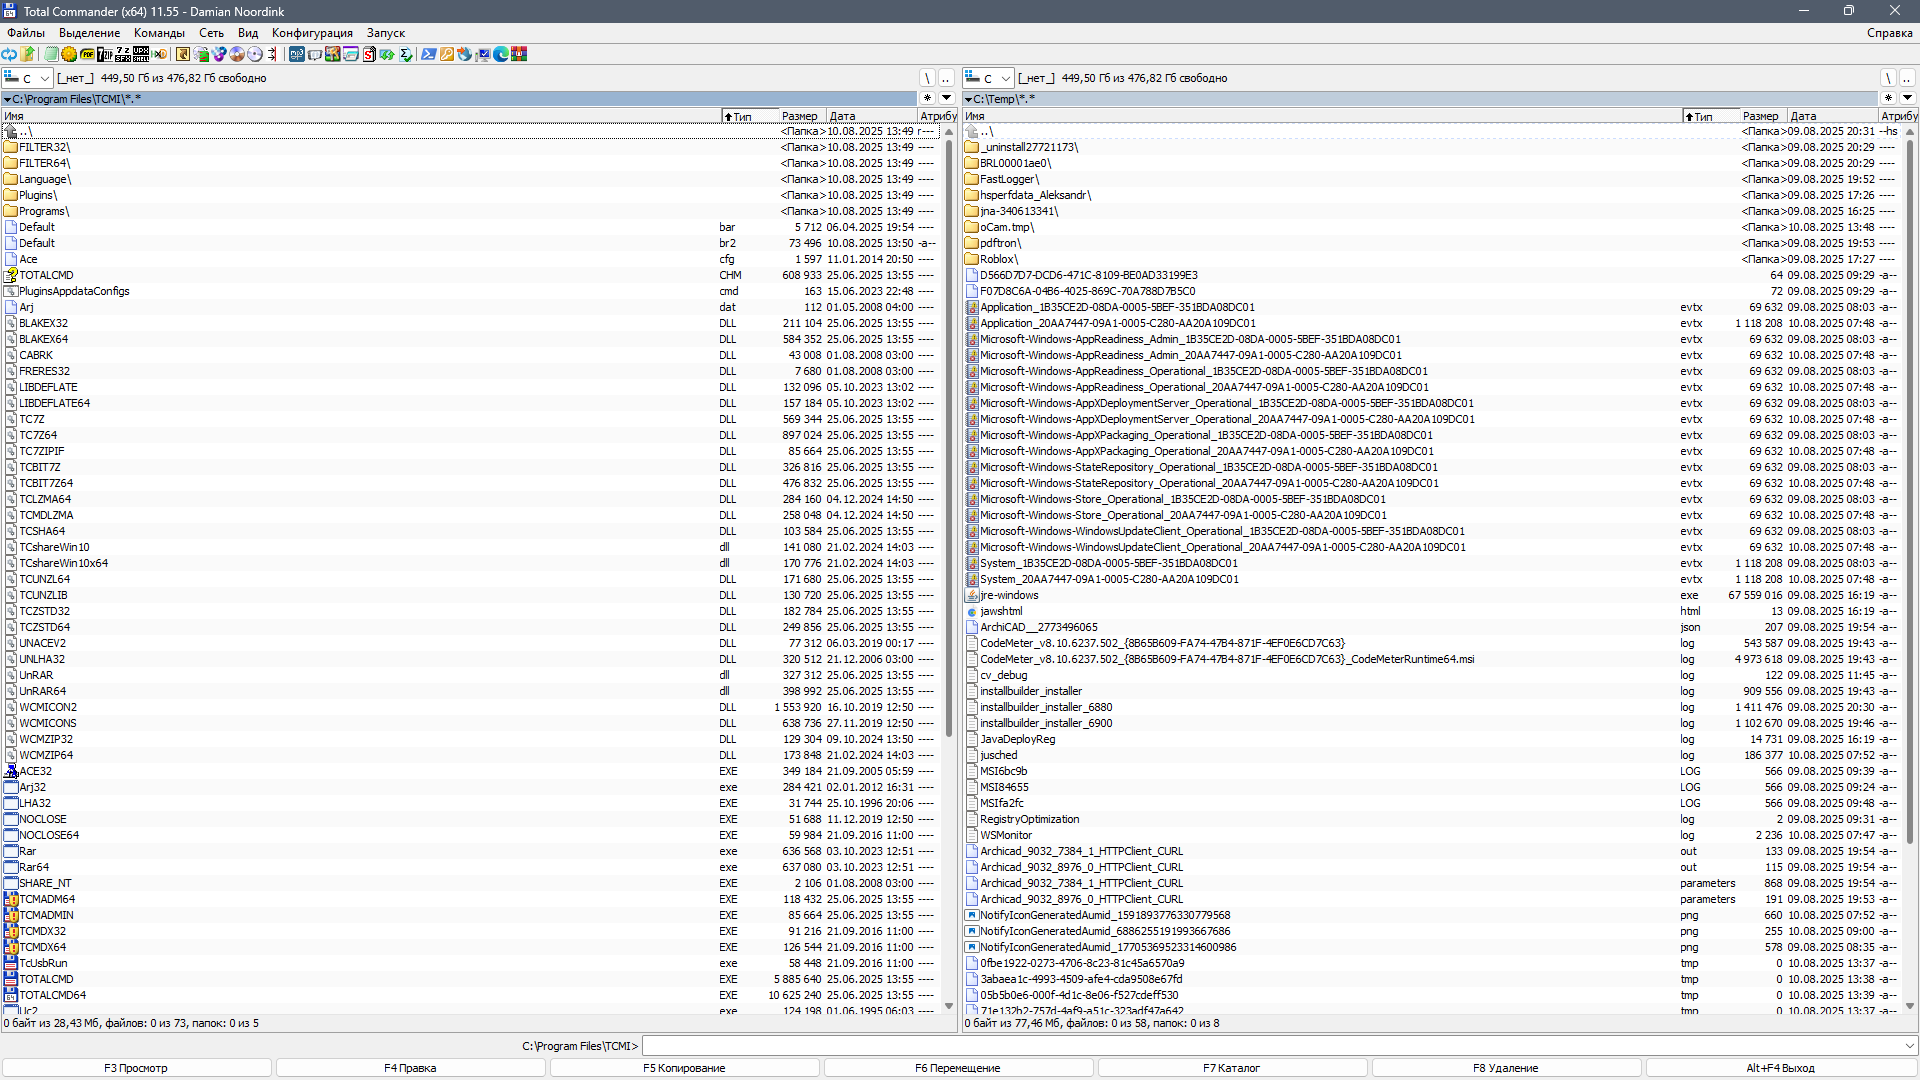Click the Alt+F4 Выход button
The width and height of the screenshot is (1920, 1080).
coord(1781,1068)
